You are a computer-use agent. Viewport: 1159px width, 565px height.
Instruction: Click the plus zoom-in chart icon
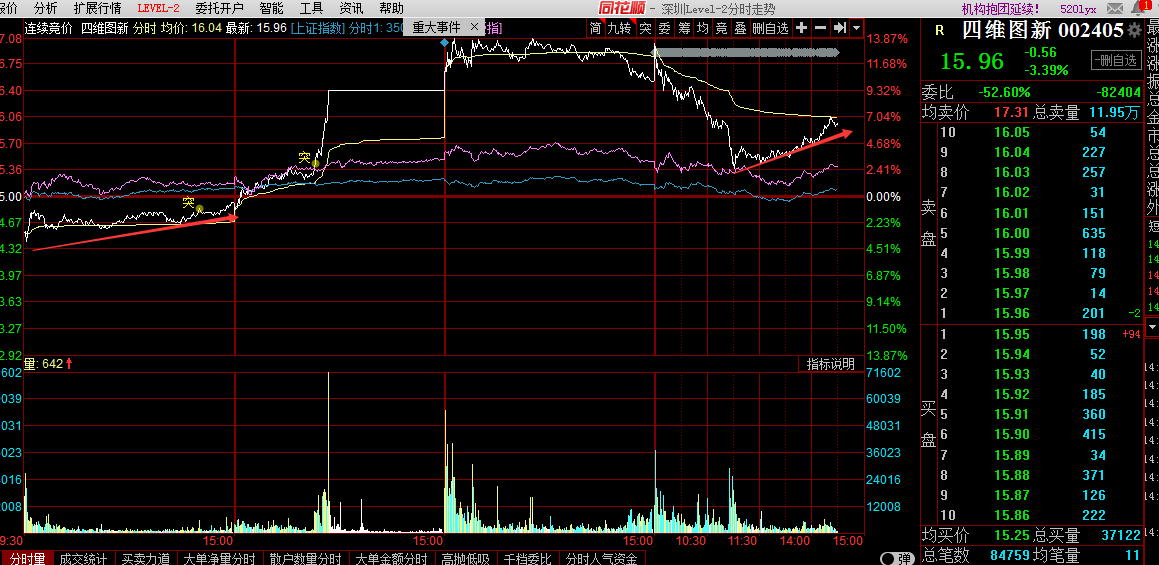tap(801, 28)
